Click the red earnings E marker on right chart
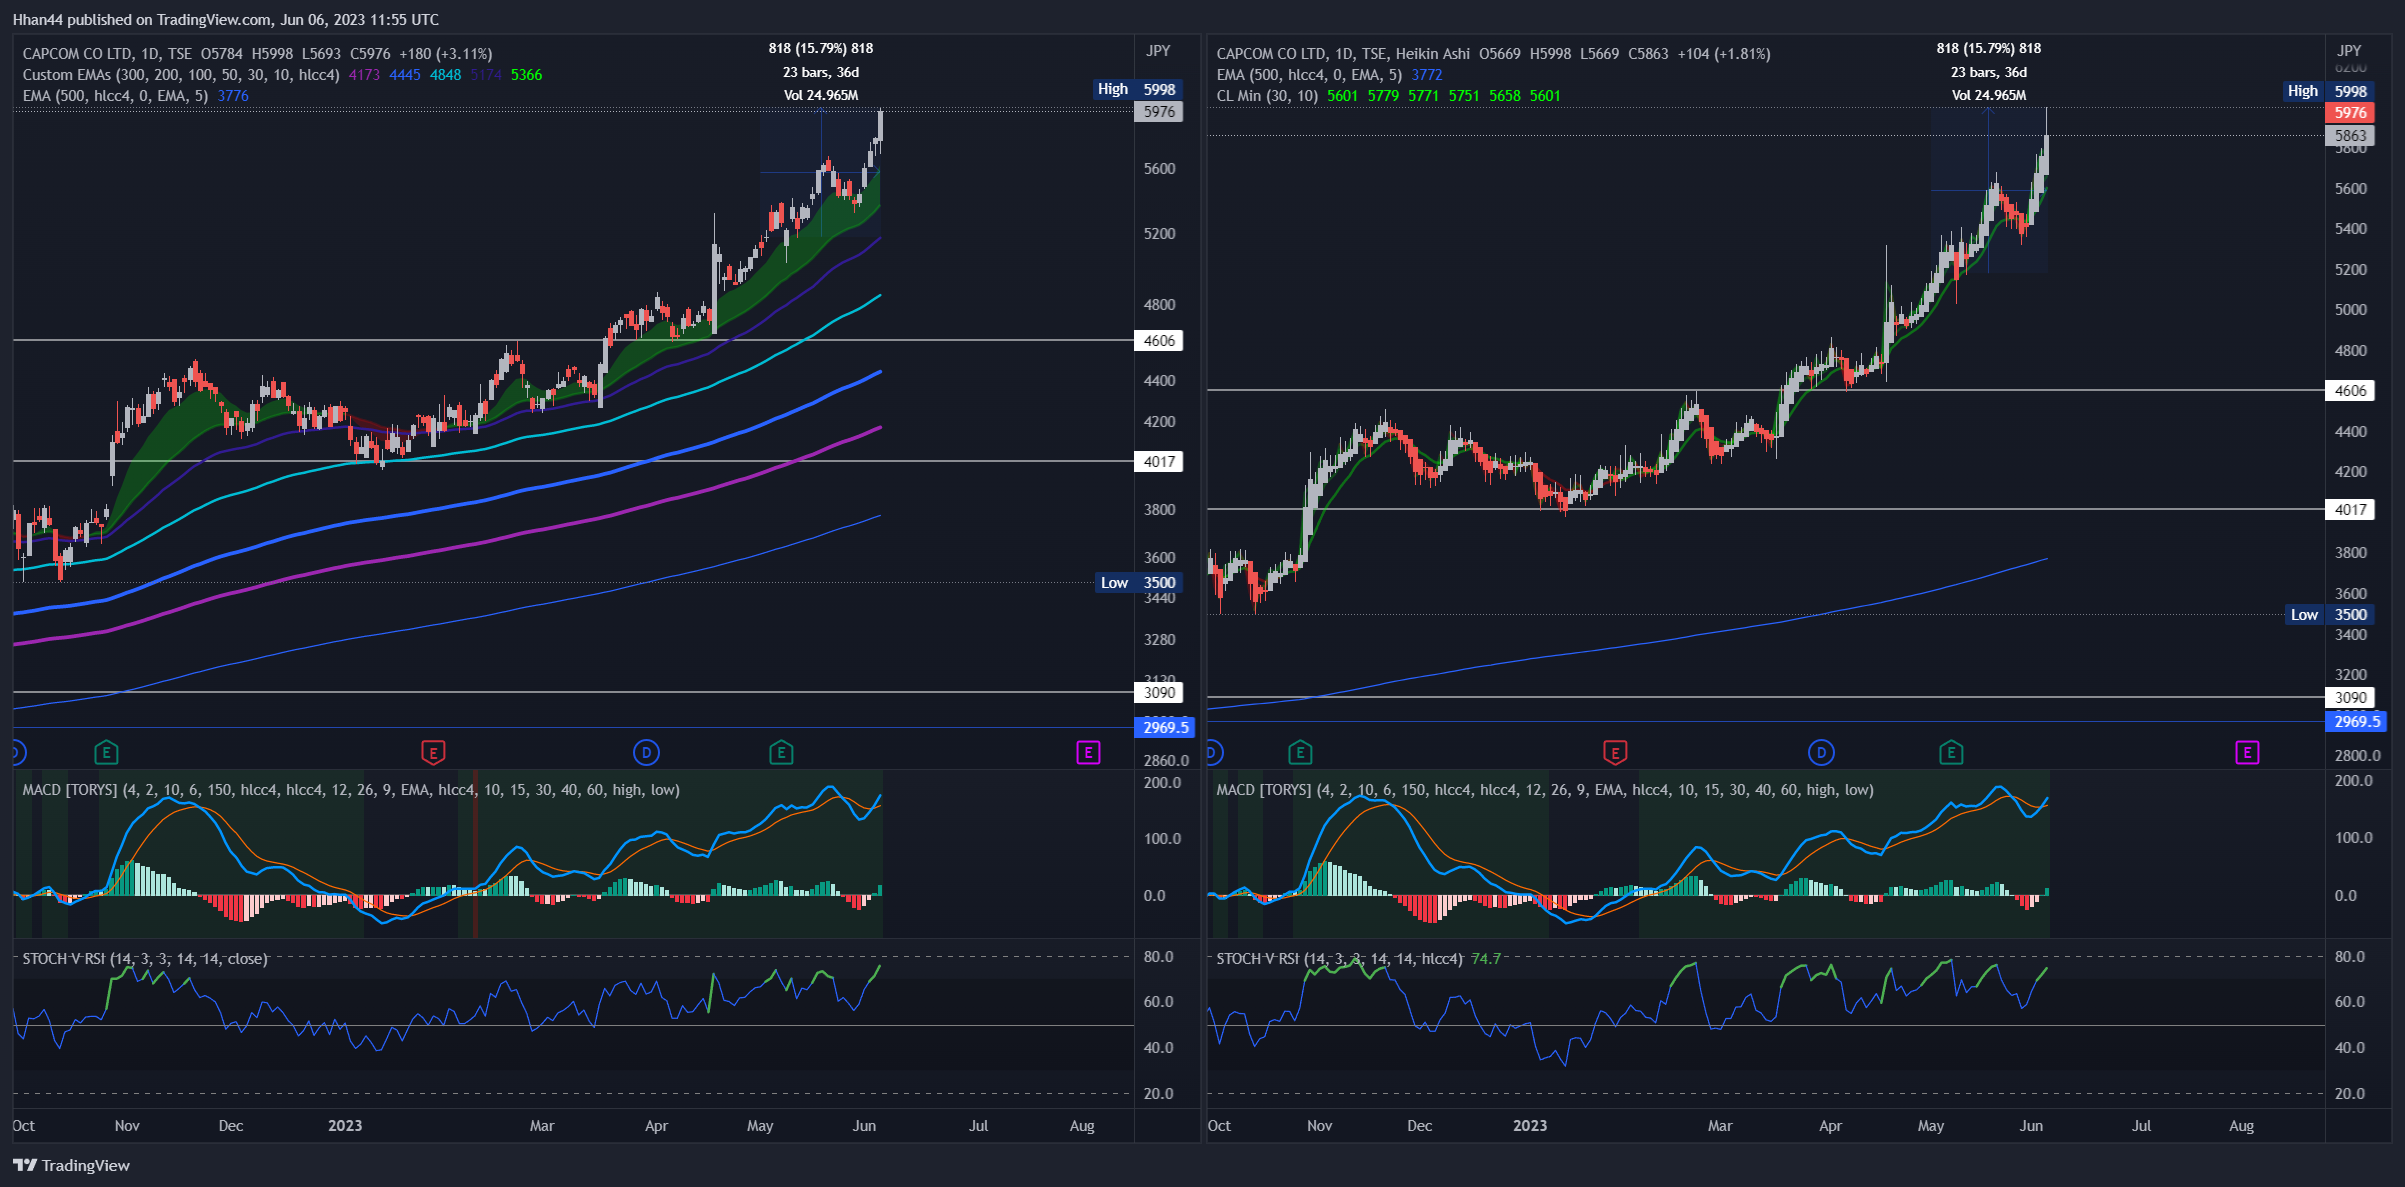This screenshot has width=2405, height=1187. coord(1615,752)
